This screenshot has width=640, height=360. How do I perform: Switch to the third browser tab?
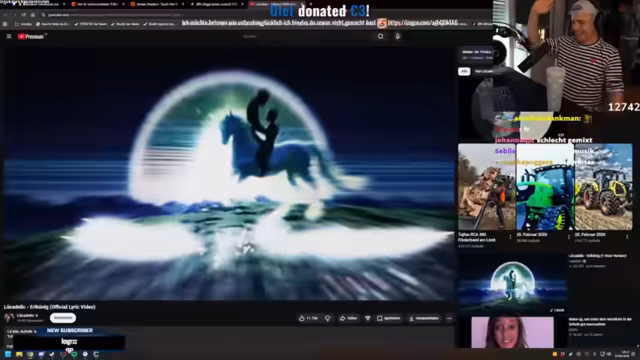(157, 4)
